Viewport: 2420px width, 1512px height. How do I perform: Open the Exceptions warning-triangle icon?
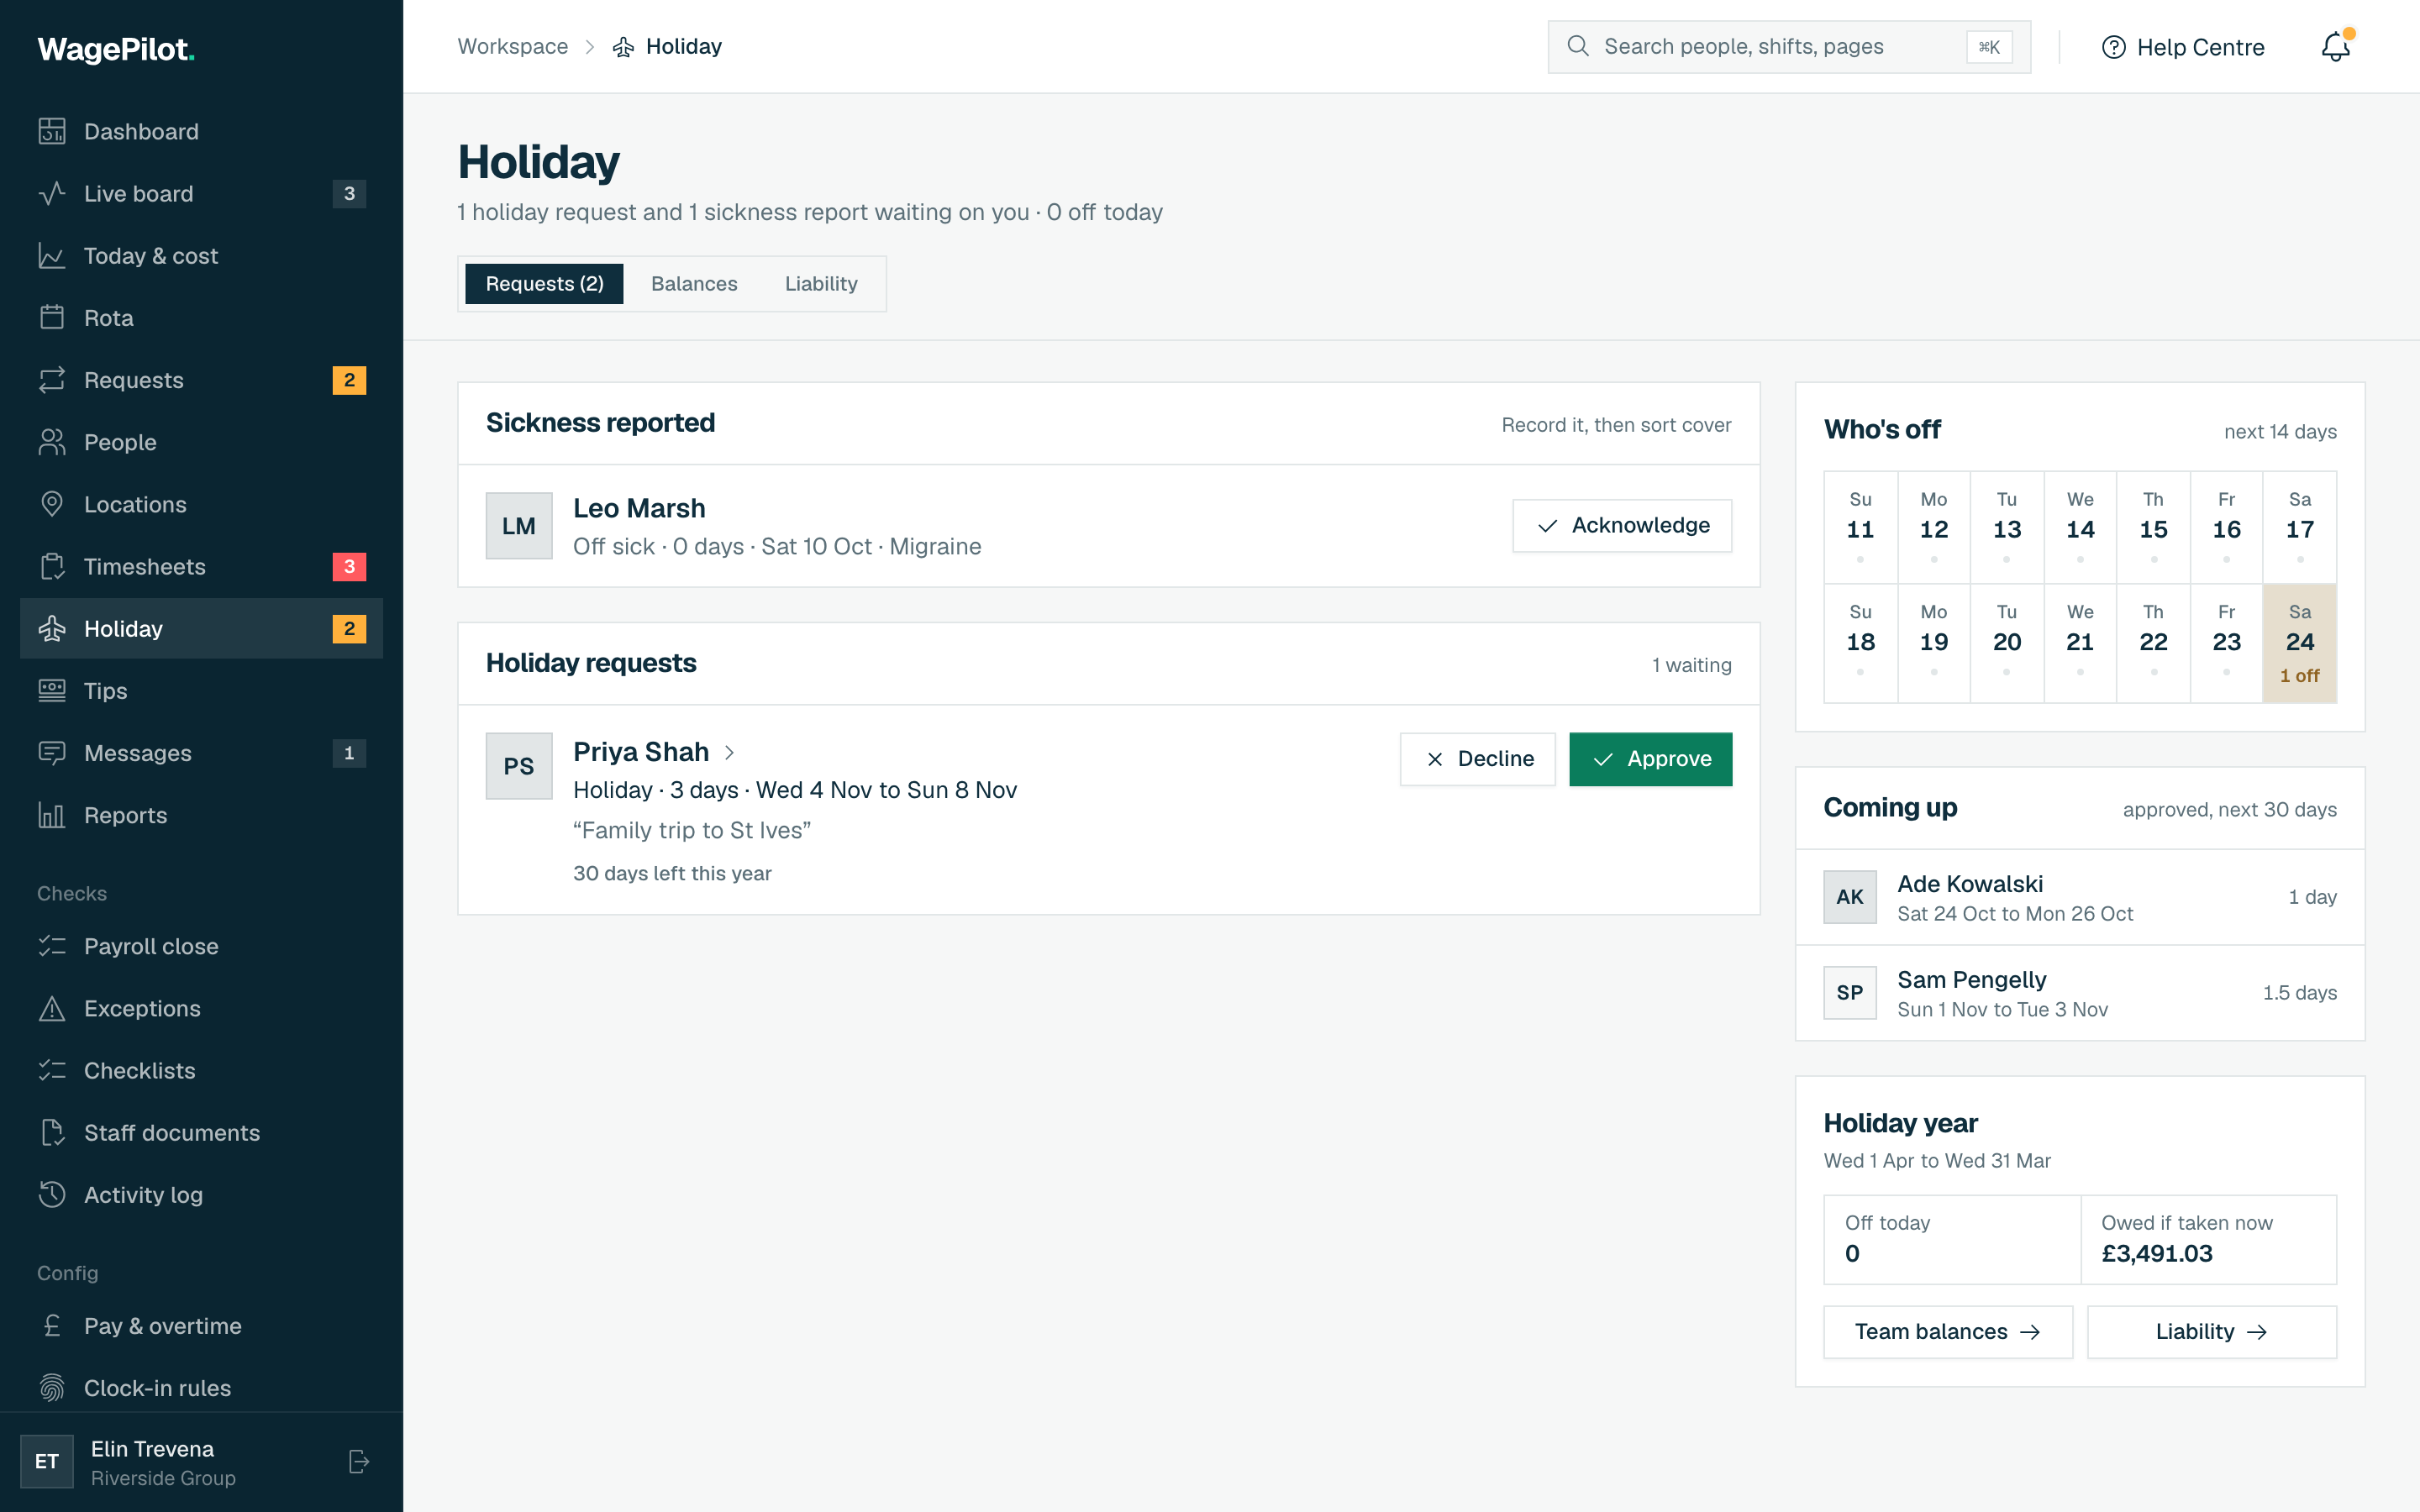52,1008
